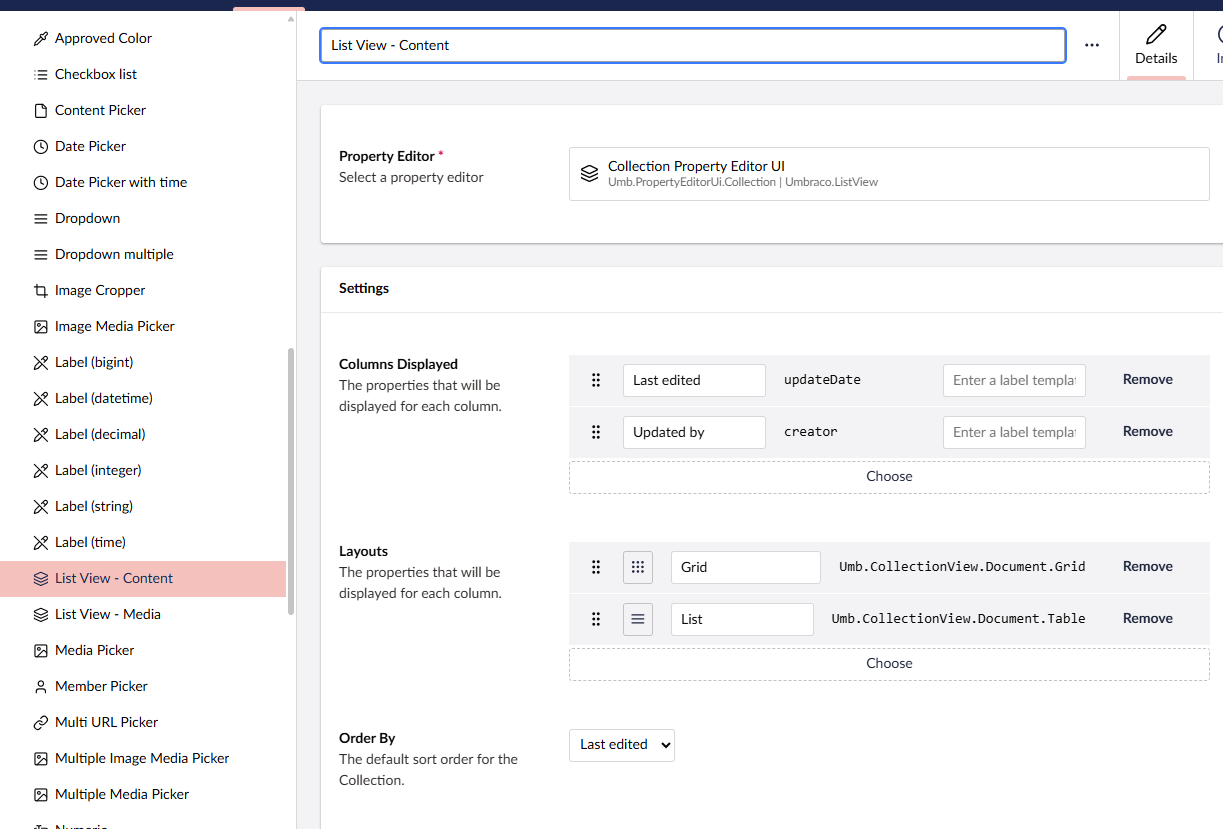Click the Multi URL Picker link icon

coord(41,722)
